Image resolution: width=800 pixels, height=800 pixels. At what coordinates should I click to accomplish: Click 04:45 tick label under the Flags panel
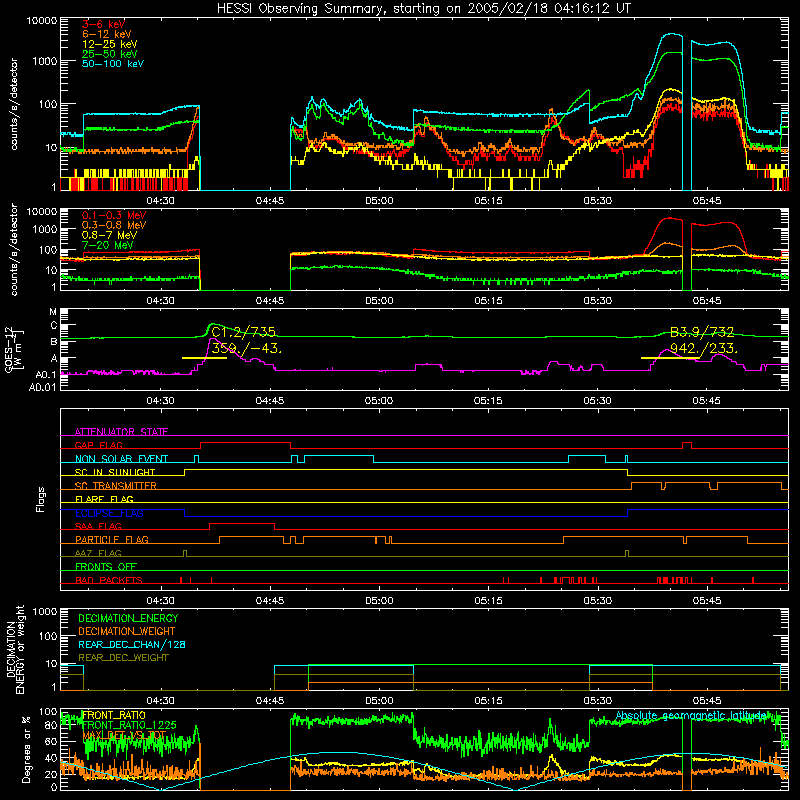pos(270,601)
